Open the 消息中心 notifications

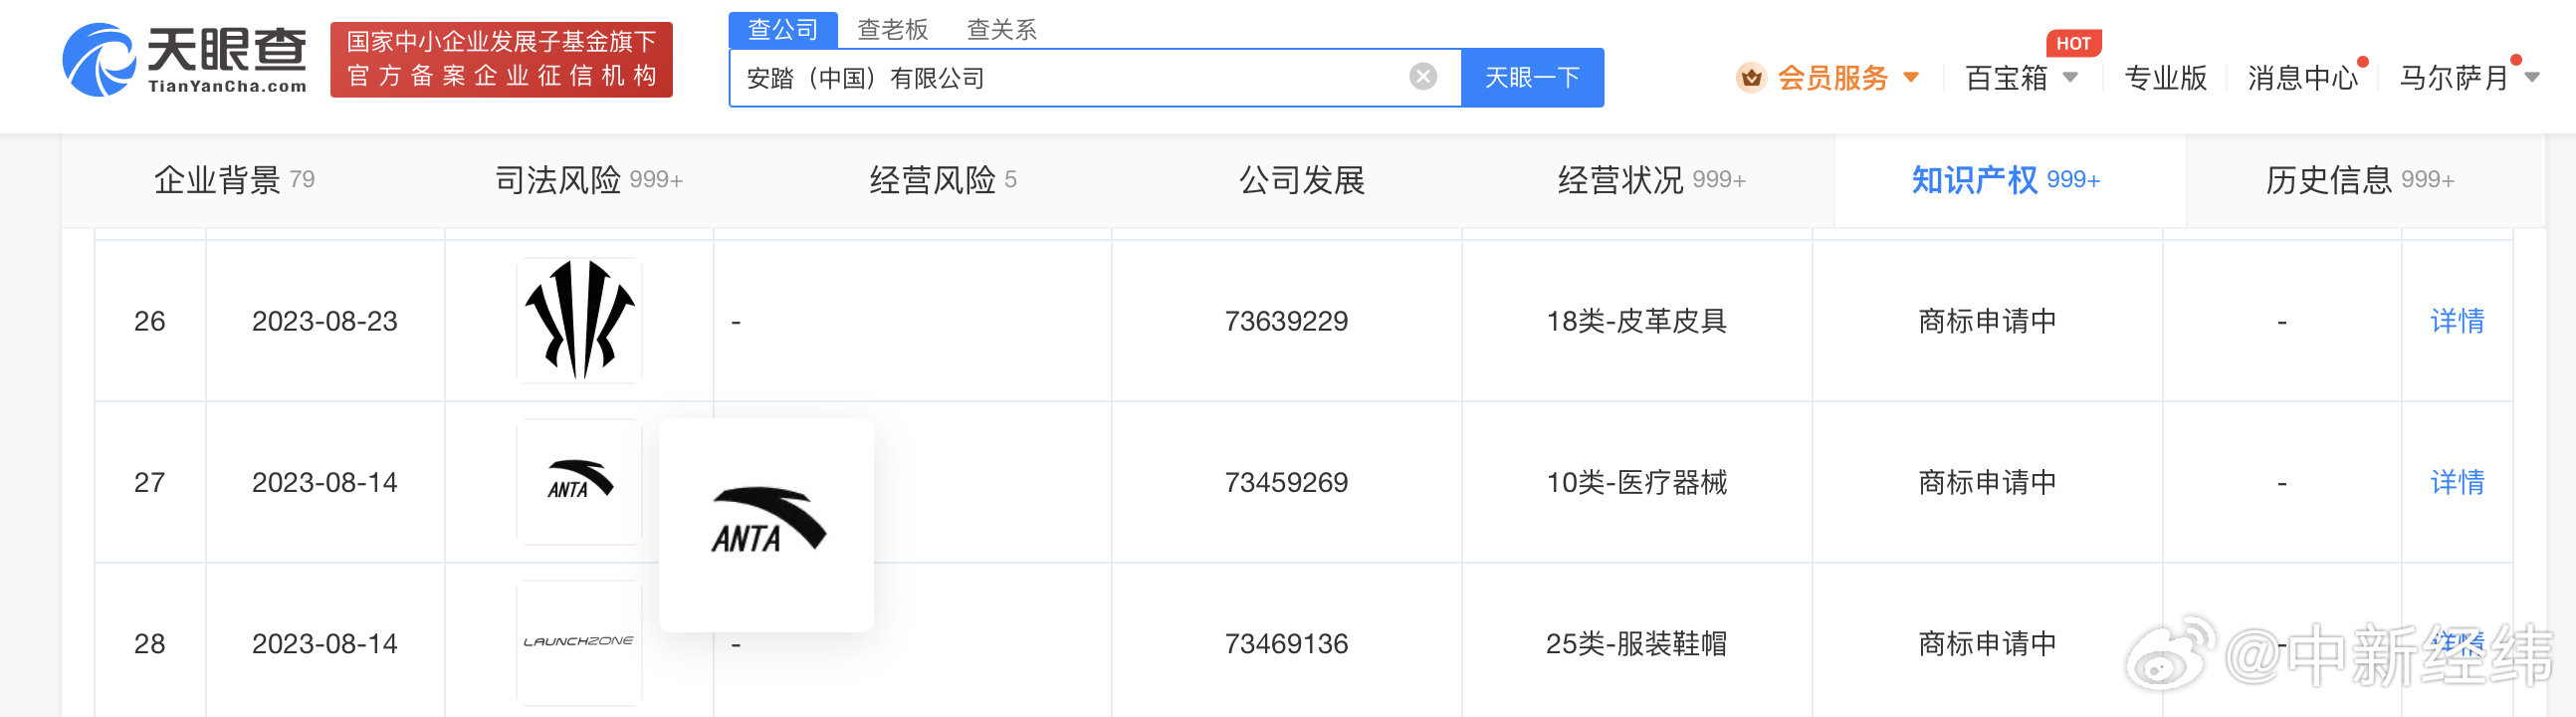pos(2302,78)
